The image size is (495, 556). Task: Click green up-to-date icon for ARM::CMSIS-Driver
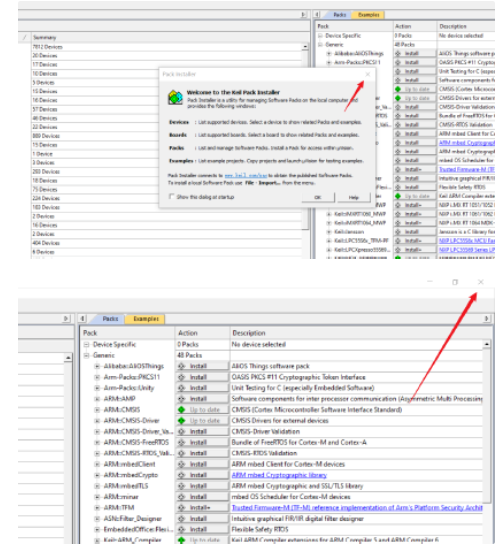coord(182,421)
